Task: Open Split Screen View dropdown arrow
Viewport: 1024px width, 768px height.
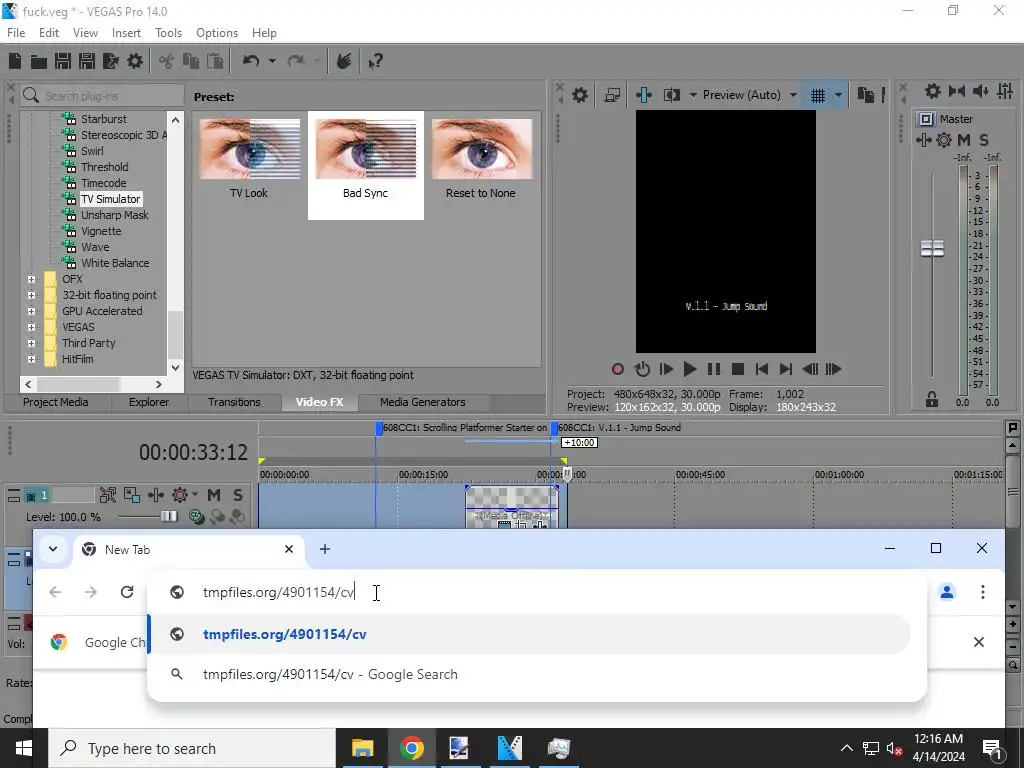Action: point(693,95)
